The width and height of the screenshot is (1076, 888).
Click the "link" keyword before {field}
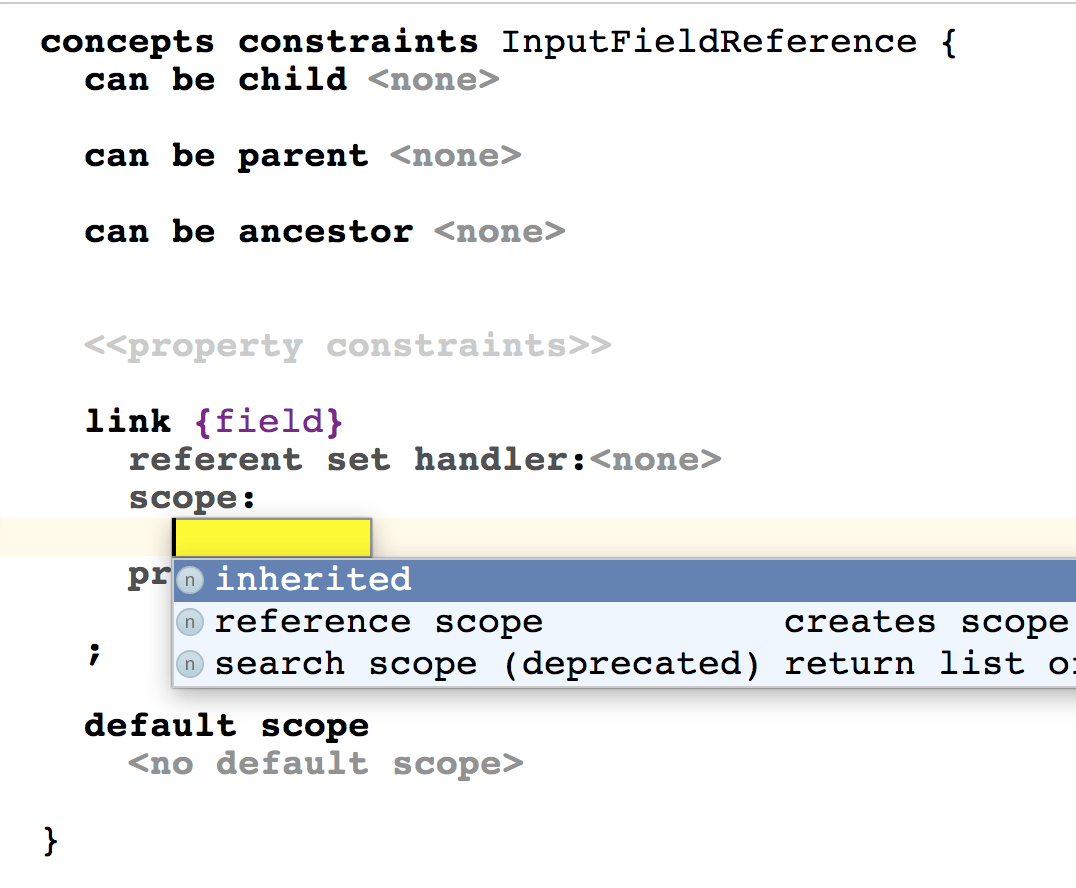[128, 421]
